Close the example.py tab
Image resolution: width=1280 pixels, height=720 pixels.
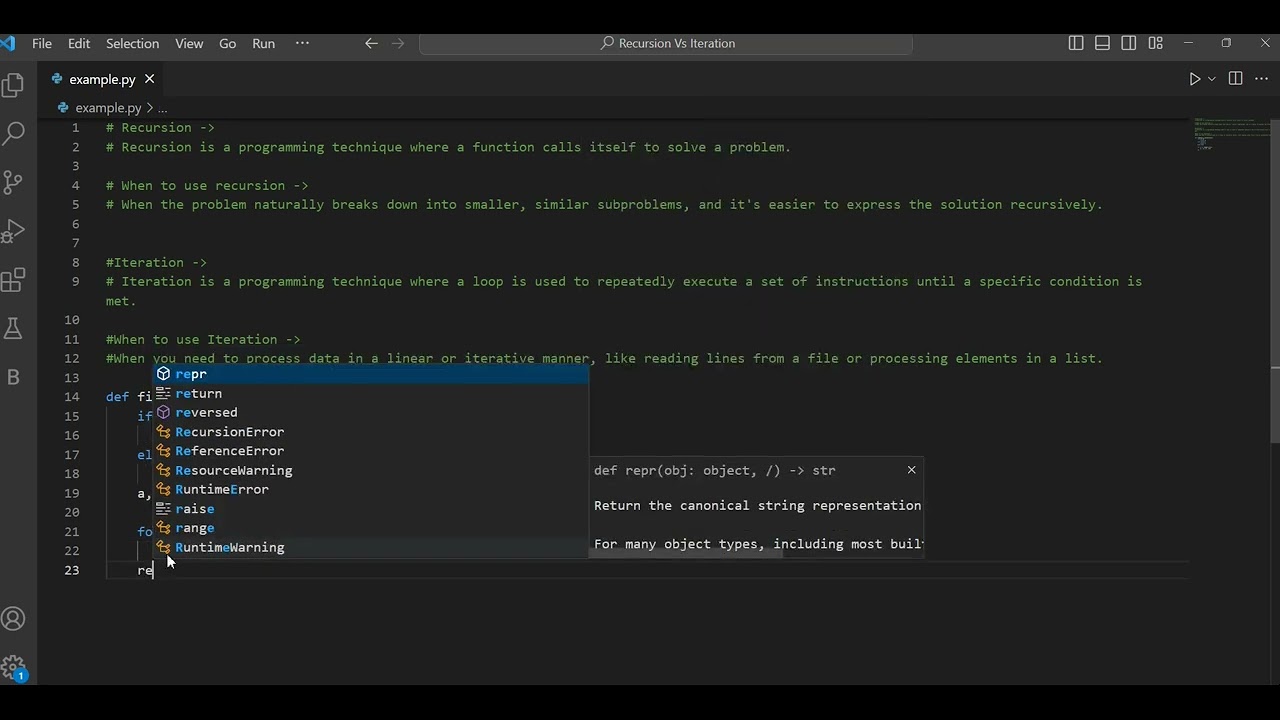[x=150, y=79]
